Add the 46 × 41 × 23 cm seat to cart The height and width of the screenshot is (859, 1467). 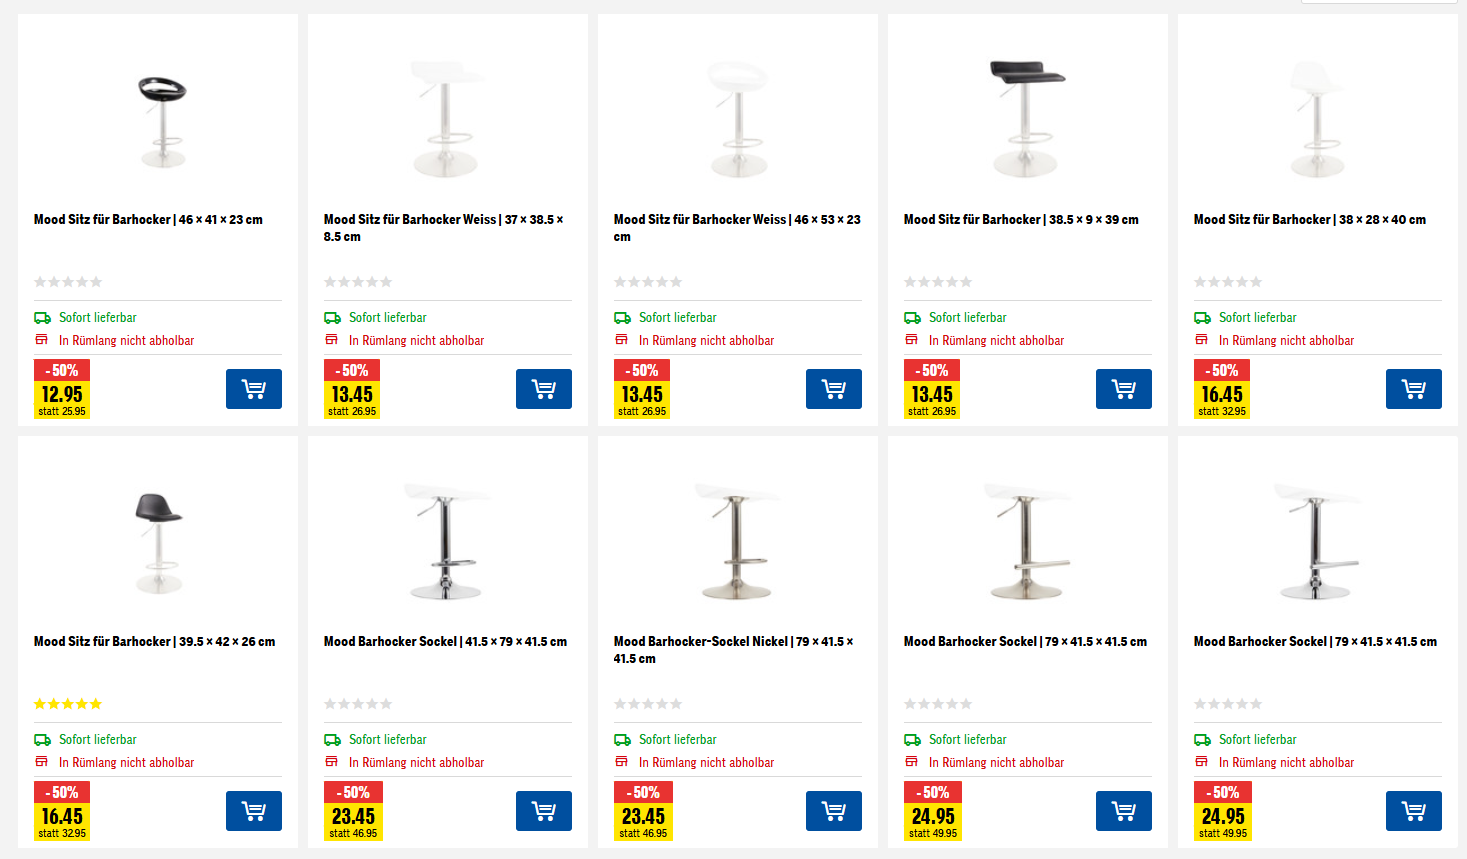click(253, 389)
